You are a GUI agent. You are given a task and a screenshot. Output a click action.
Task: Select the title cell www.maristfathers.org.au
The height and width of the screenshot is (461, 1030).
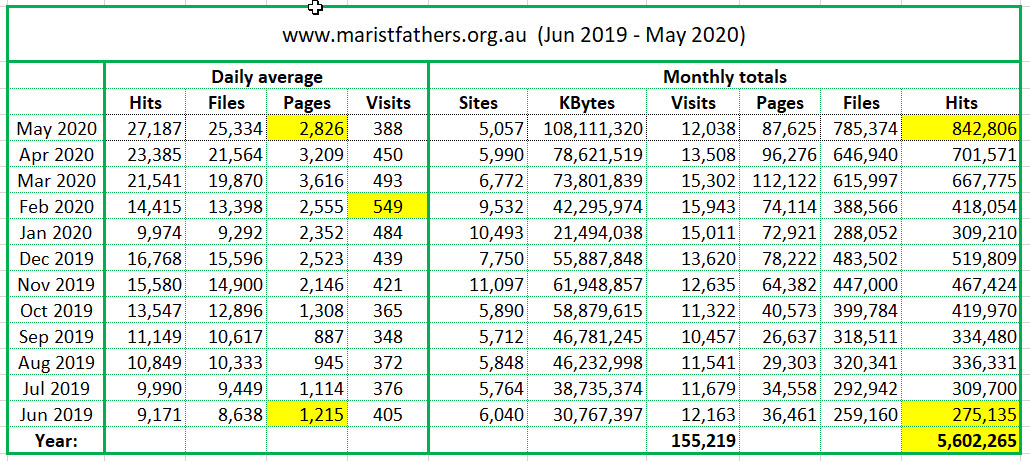tap(514, 35)
